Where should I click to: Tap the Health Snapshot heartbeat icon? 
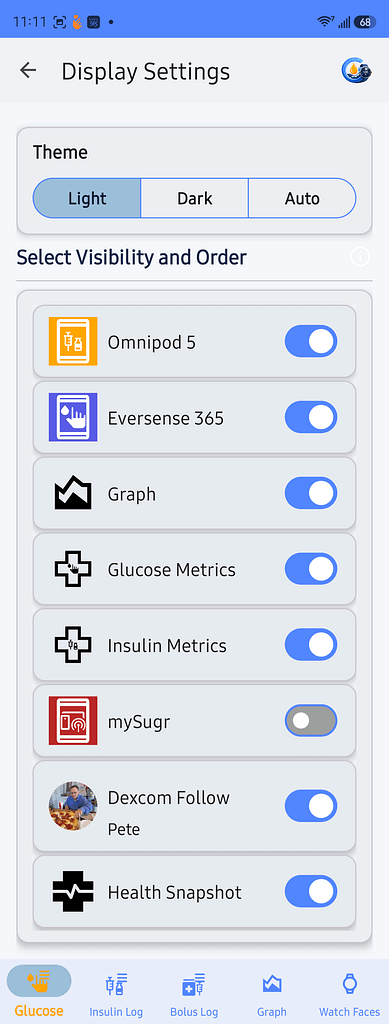(73, 892)
